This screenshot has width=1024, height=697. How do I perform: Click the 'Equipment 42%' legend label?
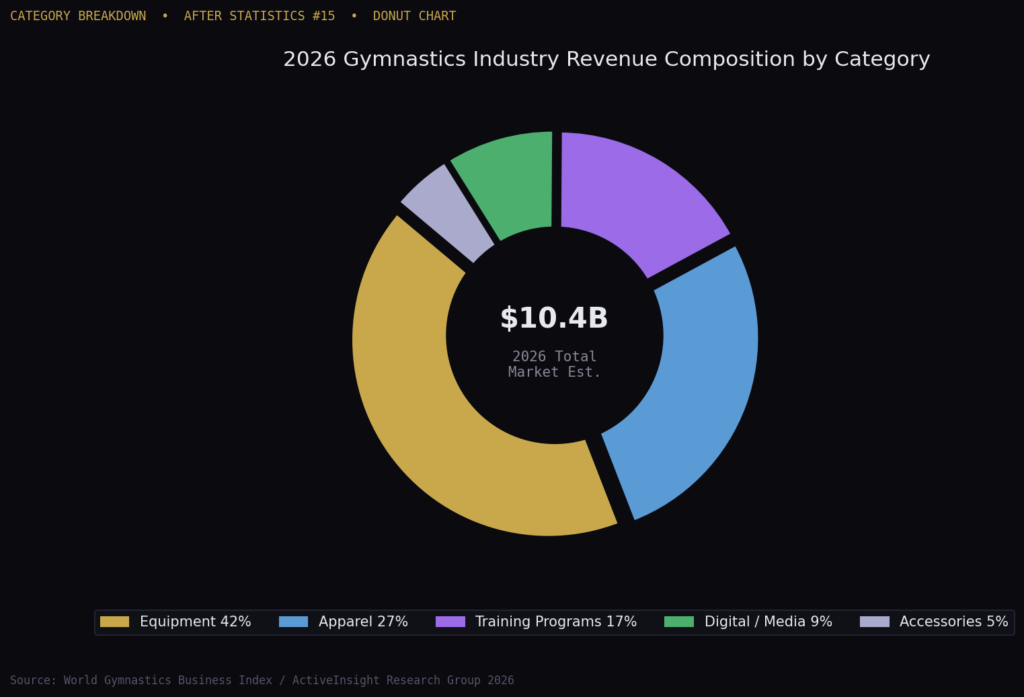(195, 621)
